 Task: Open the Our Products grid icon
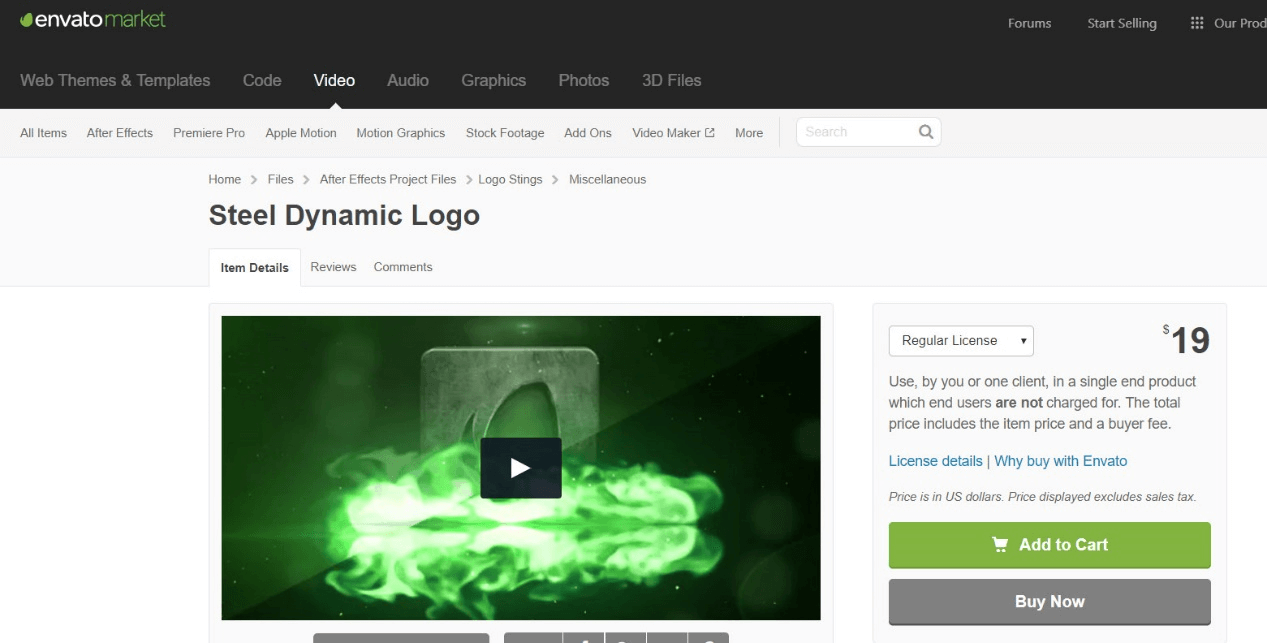tap(1196, 23)
